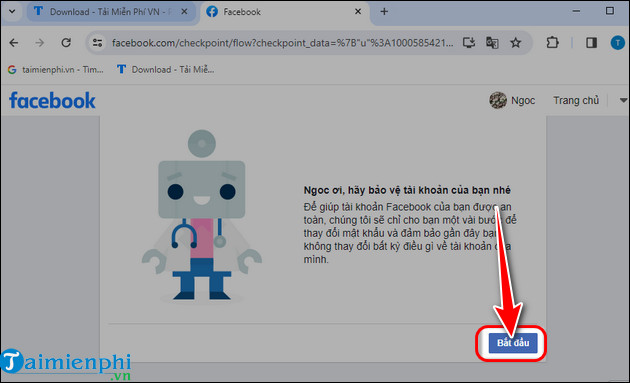Reload the Facebook checkpoint page
The image size is (630, 383).
(66, 43)
